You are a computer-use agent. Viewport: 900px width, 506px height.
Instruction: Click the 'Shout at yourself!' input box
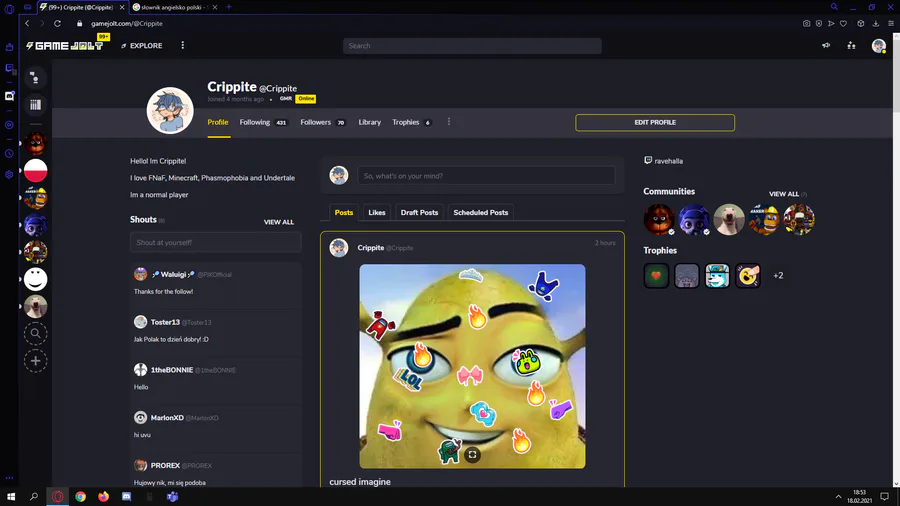(x=215, y=242)
